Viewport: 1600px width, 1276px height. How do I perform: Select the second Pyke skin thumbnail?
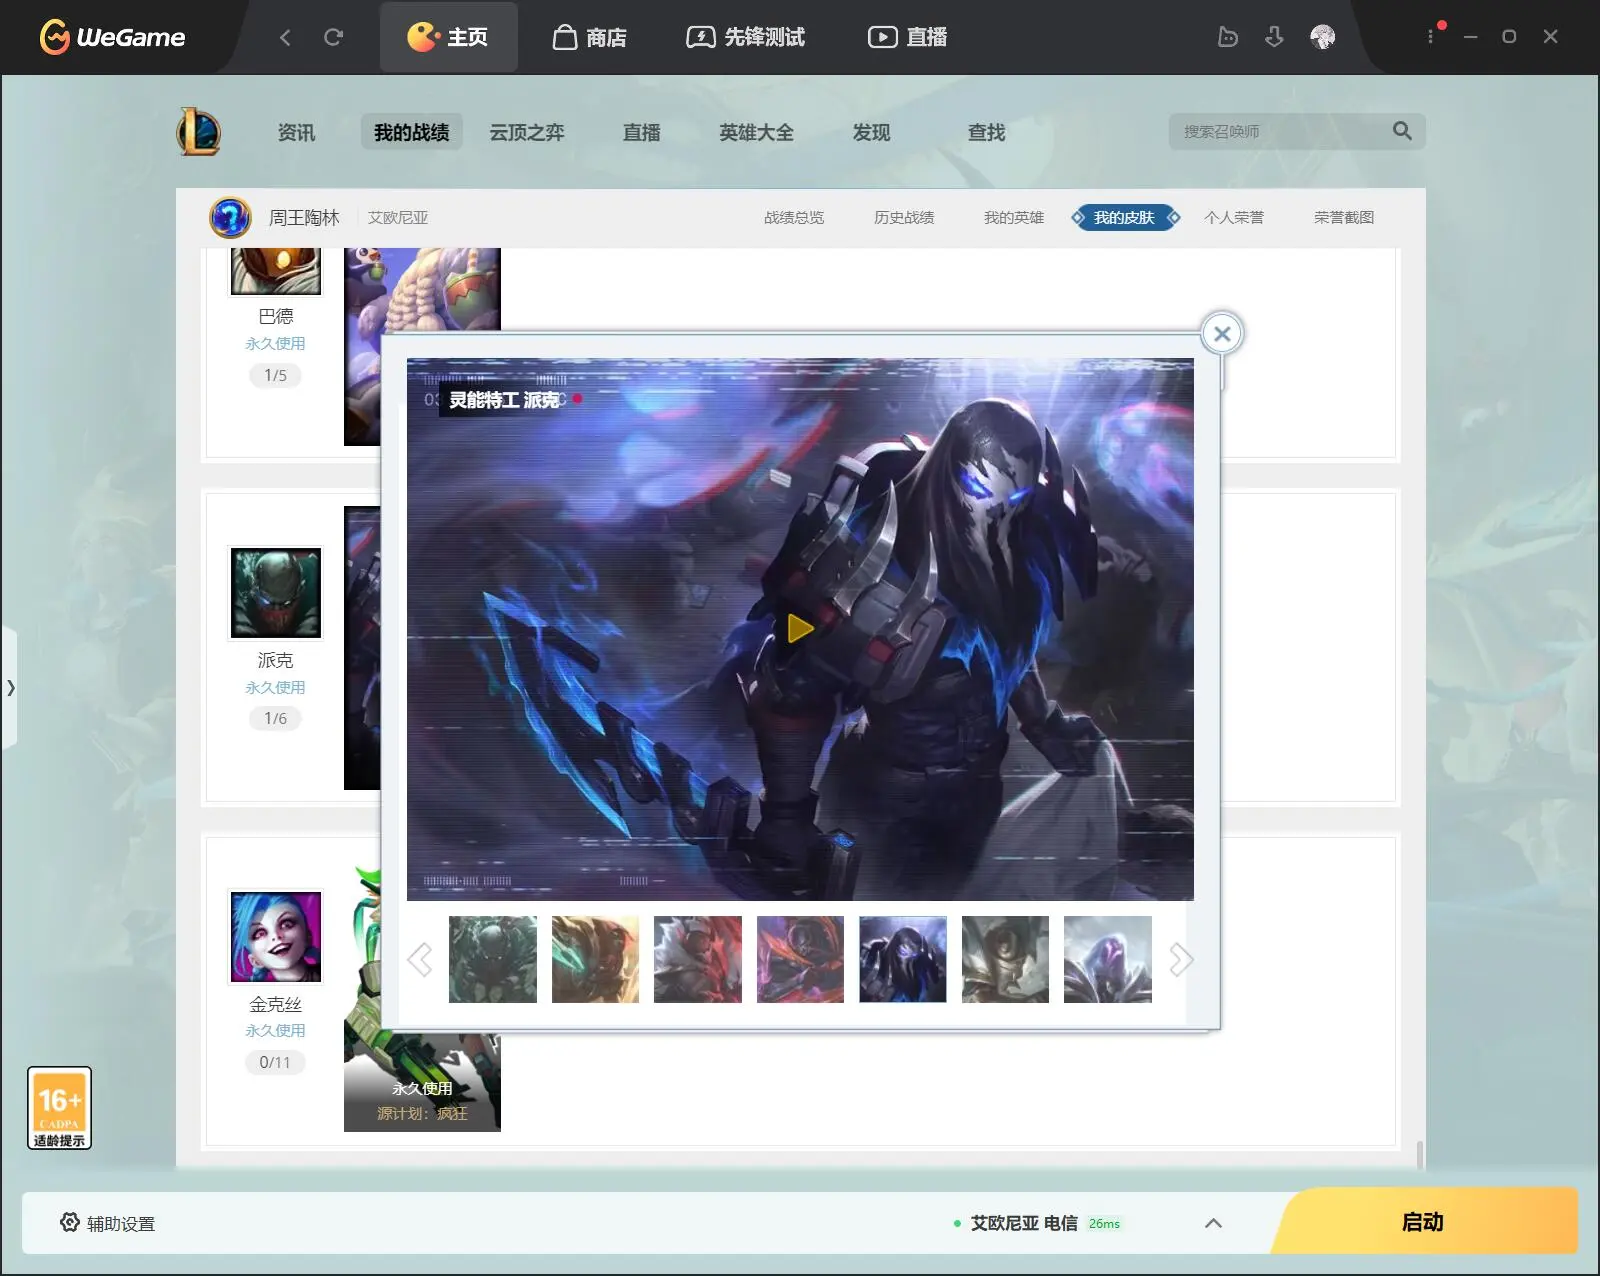point(595,959)
